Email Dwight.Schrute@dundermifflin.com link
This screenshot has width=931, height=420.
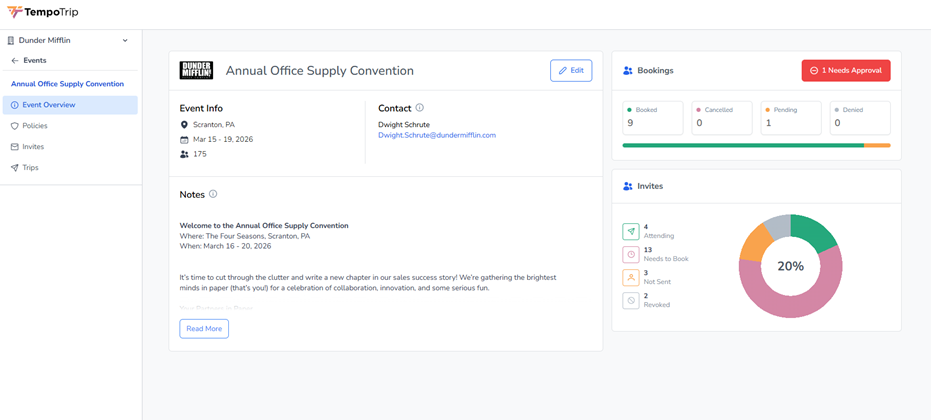point(436,135)
